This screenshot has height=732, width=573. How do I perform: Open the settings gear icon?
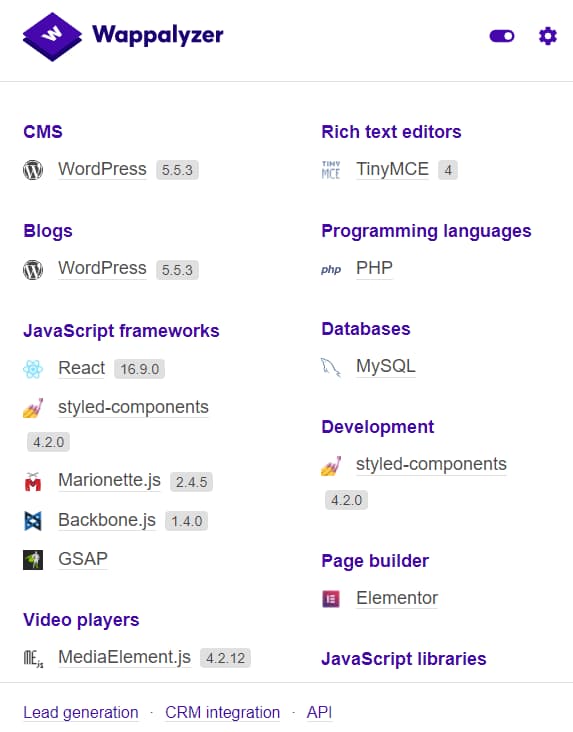tap(548, 36)
